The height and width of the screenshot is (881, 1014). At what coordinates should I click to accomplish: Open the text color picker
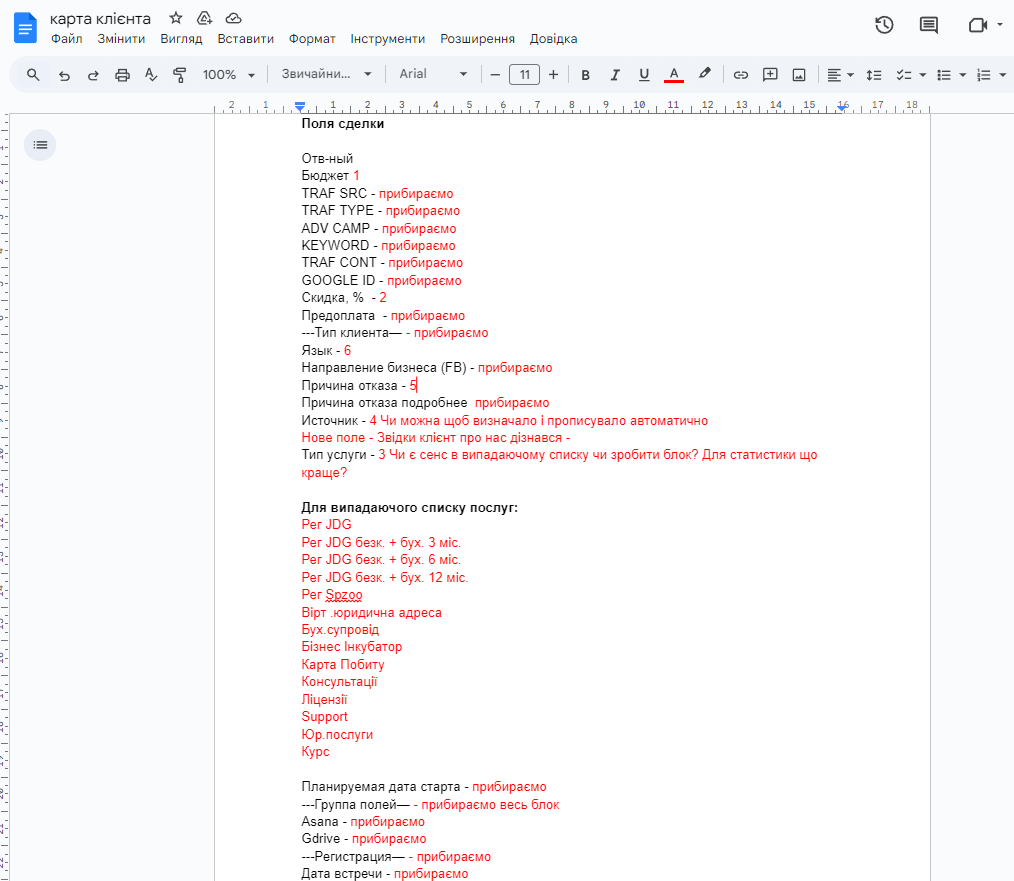(x=674, y=75)
